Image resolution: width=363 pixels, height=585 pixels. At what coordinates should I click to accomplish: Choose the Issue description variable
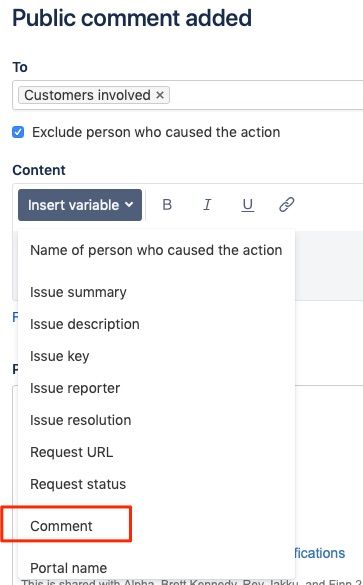tap(156, 324)
